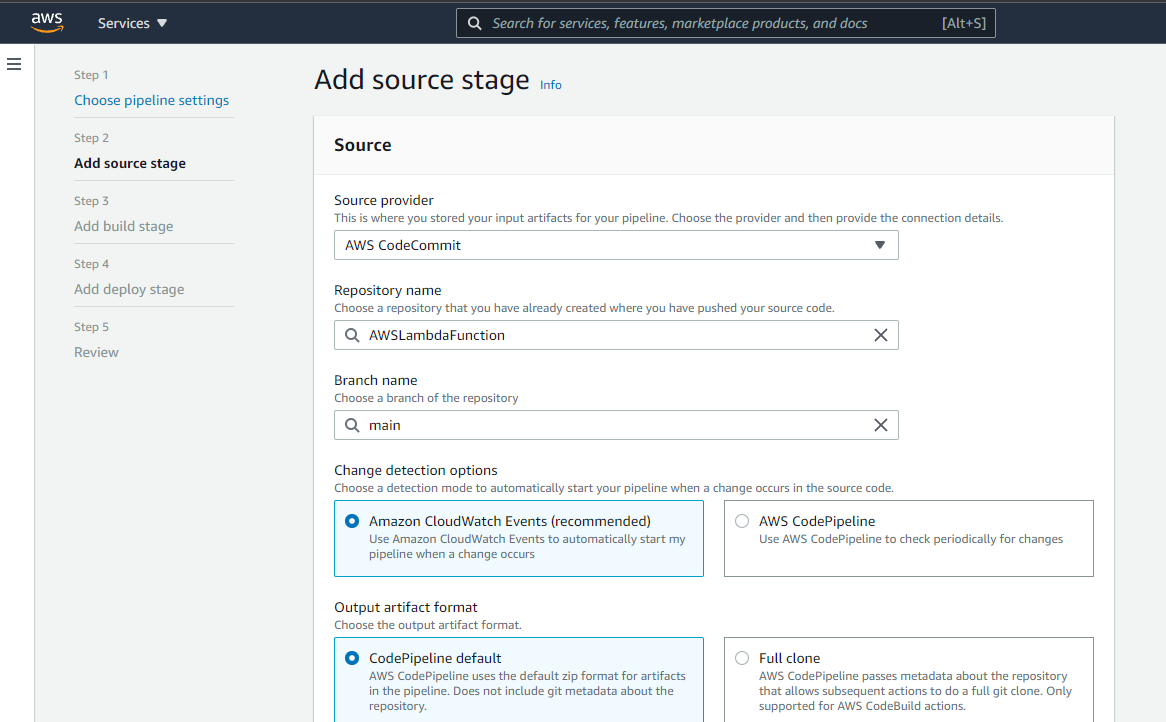Image resolution: width=1166 pixels, height=722 pixels.
Task: Click the search magnifier icon in top bar
Action: coord(475,23)
